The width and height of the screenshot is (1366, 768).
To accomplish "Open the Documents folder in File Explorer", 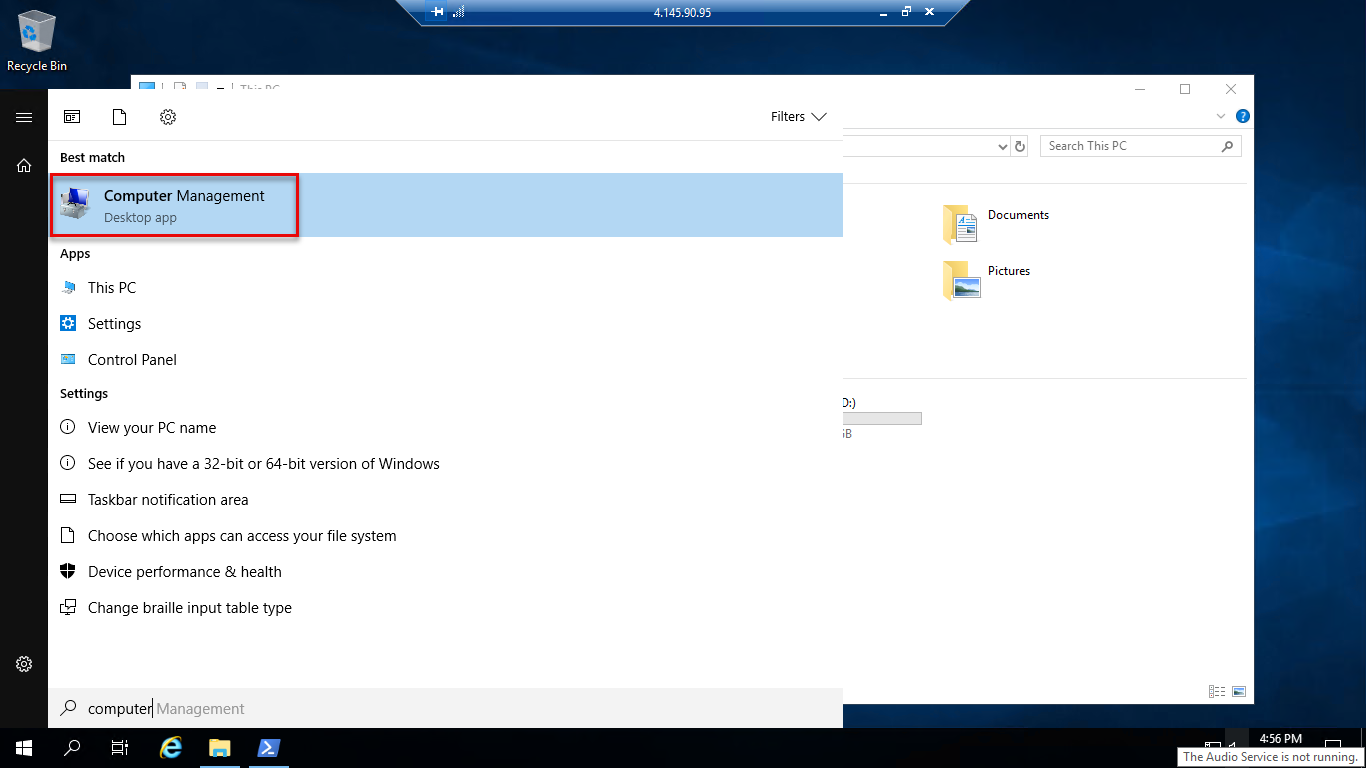I will pos(997,224).
